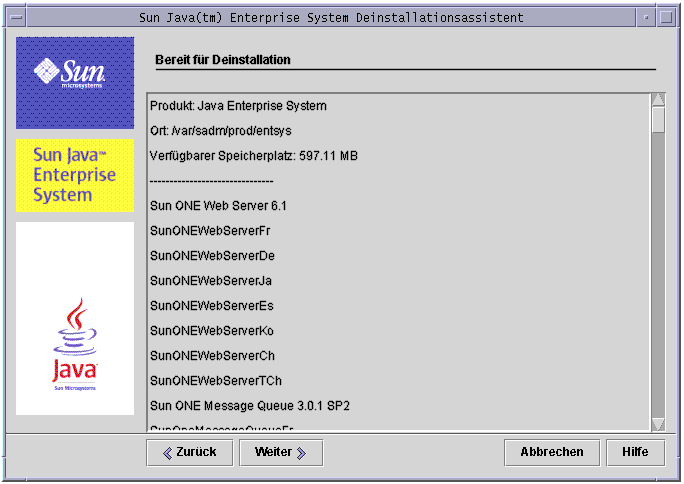Minimize the window with the title bar dot button

pos(646,18)
